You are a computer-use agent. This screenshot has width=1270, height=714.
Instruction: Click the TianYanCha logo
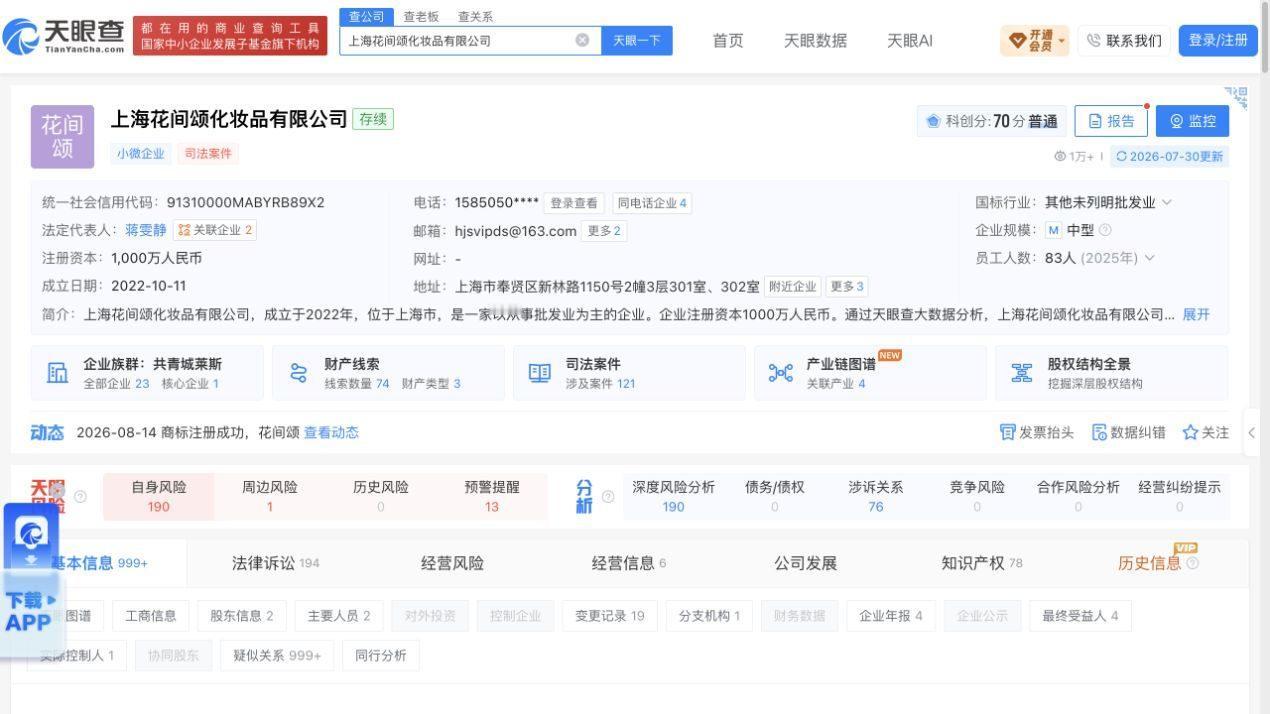pyautogui.click(x=64, y=38)
